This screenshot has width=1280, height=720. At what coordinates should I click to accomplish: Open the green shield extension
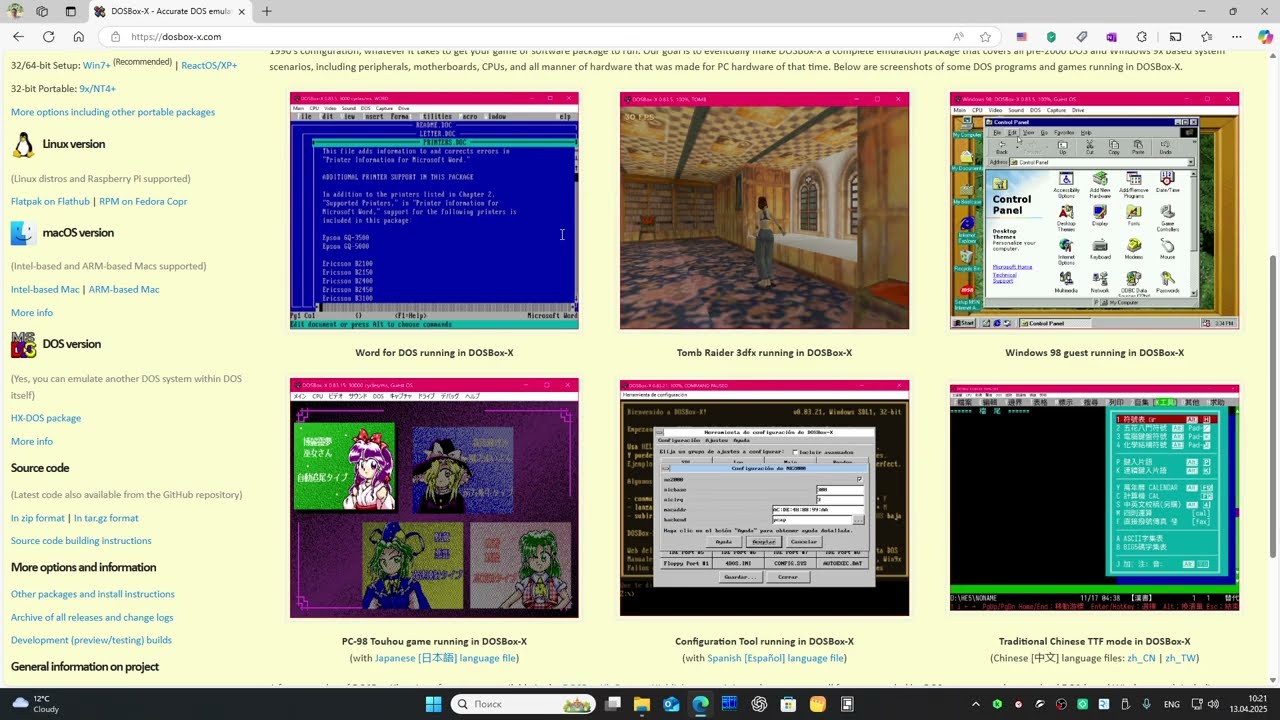(x=1051, y=37)
